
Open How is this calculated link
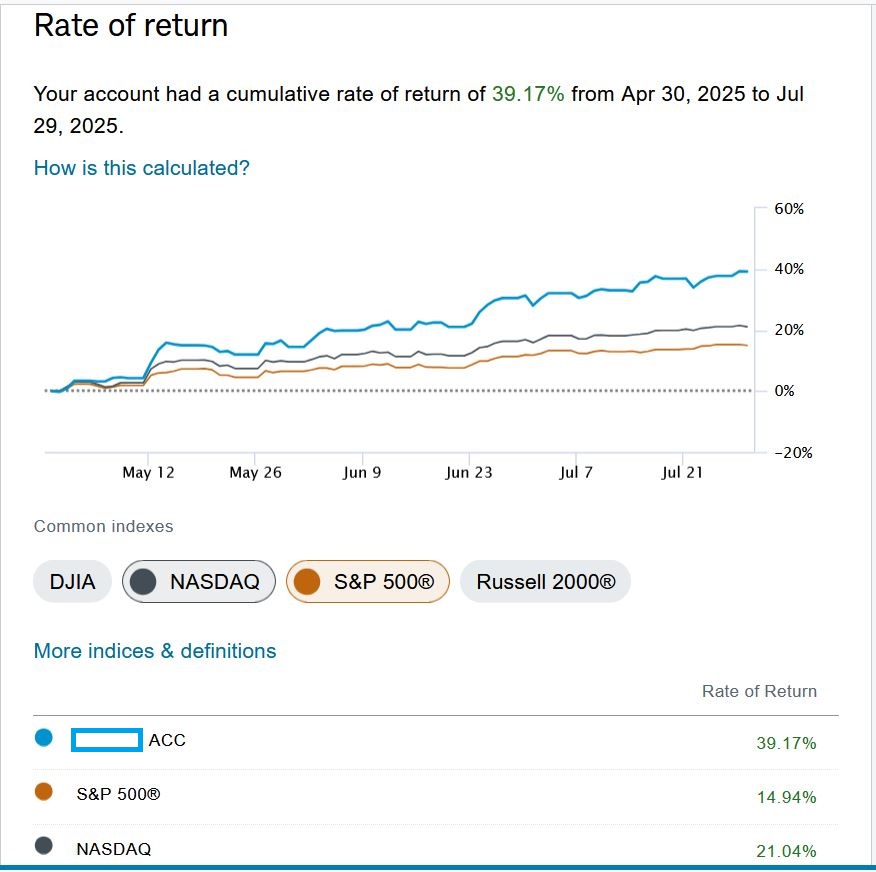141,168
